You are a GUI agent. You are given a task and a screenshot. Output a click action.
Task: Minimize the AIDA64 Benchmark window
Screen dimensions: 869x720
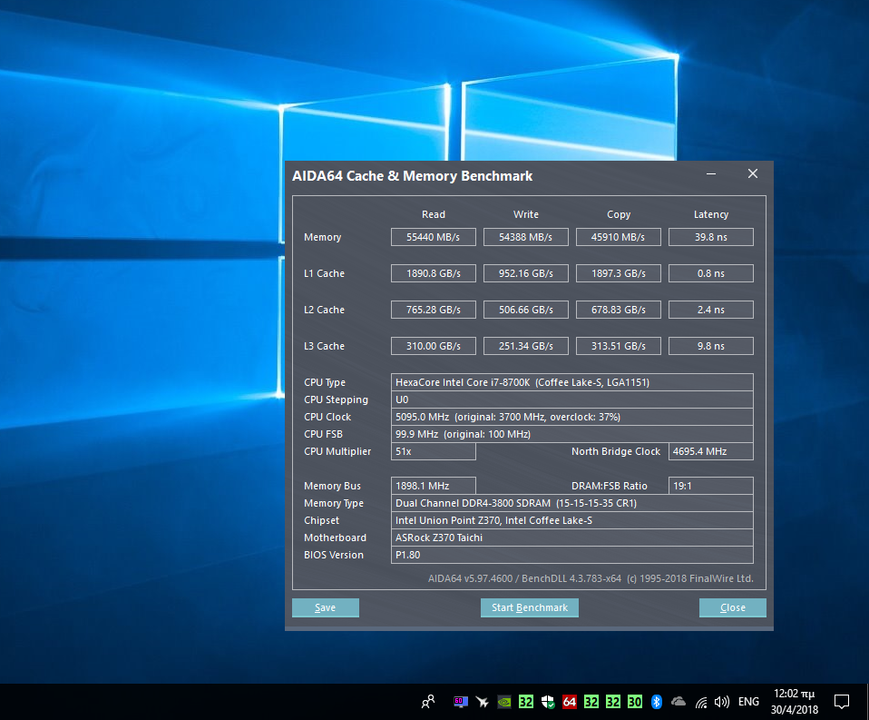[x=711, y=174]
